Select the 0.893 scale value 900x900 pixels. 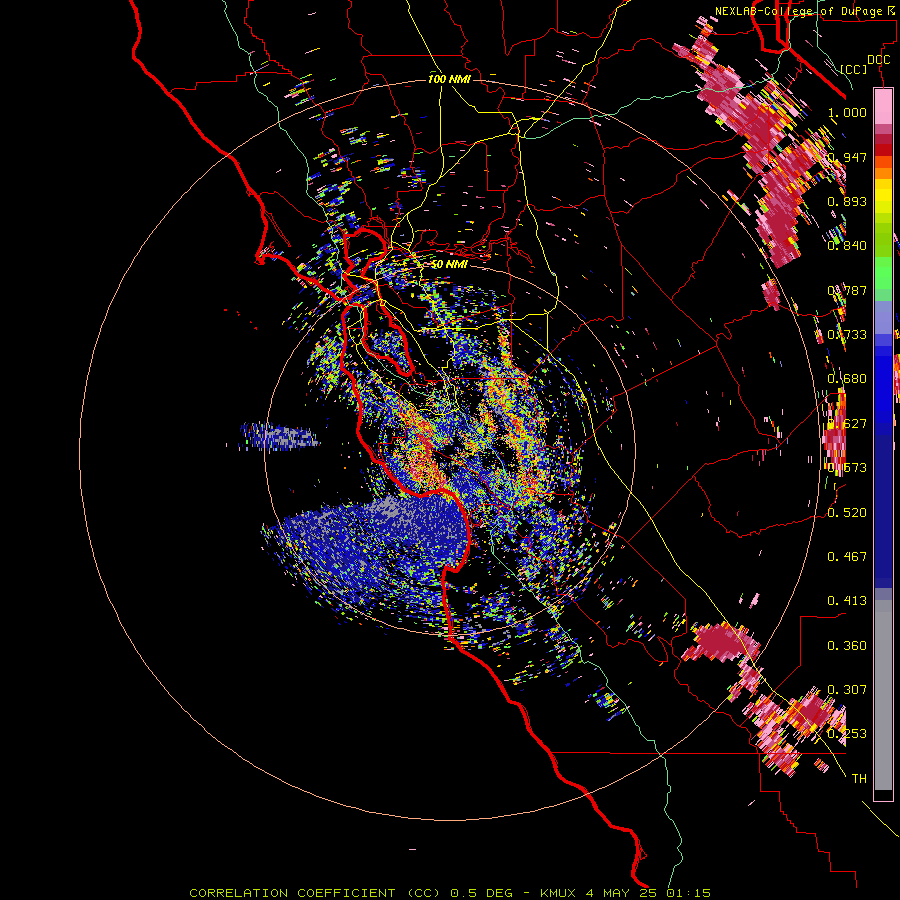(x=847, y=201)
